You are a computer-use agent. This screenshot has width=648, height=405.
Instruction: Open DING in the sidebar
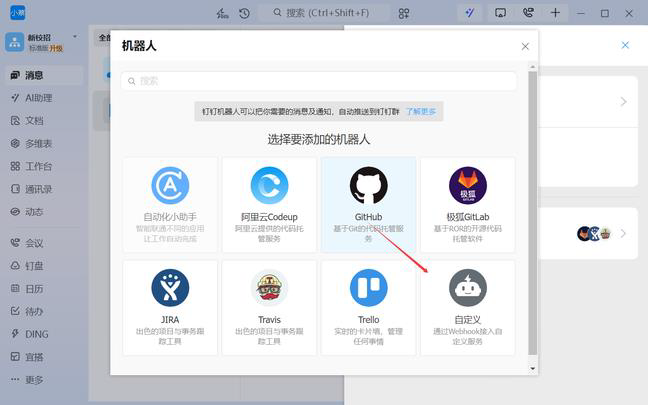(x=44, y=334)
